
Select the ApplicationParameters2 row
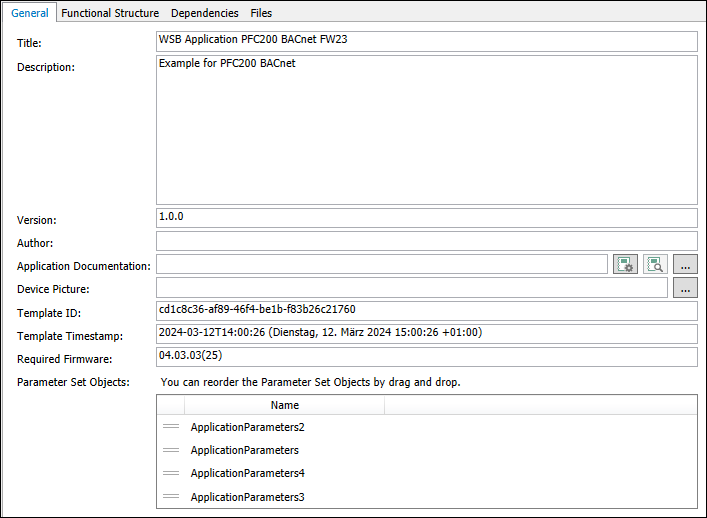(427, 427)
